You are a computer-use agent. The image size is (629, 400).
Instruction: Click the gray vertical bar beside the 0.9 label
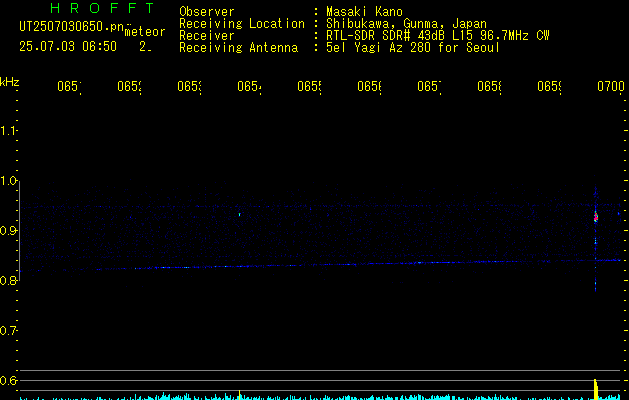[x=20, y=231]
